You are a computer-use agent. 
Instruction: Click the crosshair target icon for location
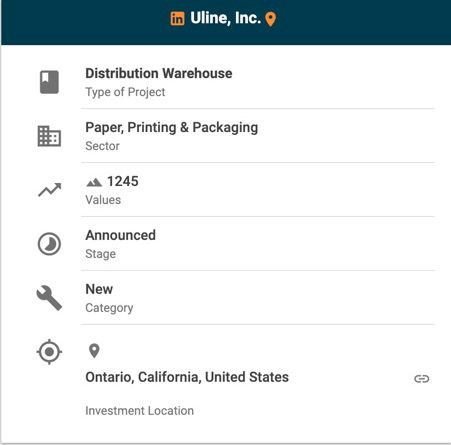(x=49, y=352)
